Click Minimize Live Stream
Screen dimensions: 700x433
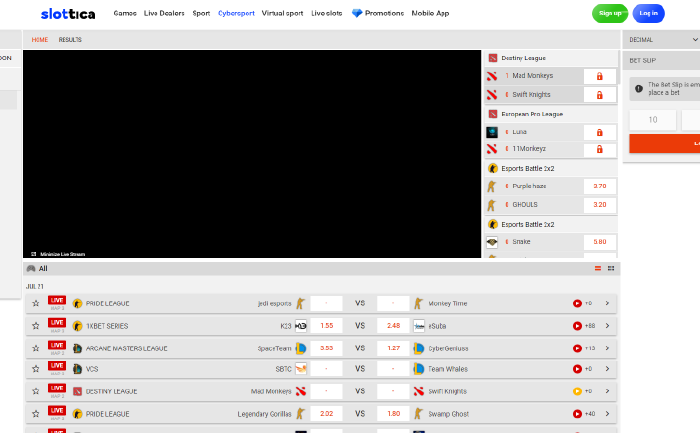tap(58, 254)
